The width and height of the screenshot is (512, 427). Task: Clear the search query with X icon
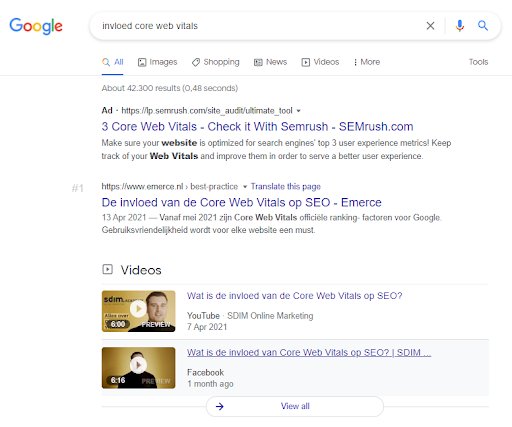[430, 26]
